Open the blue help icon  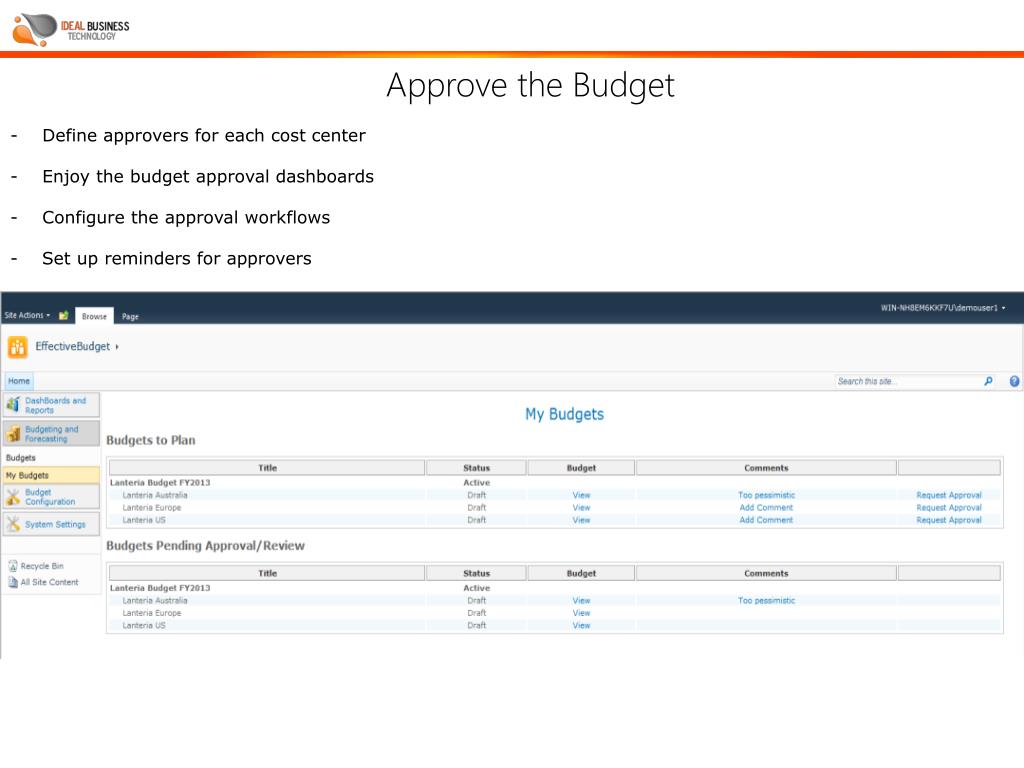click(1014, 381)
